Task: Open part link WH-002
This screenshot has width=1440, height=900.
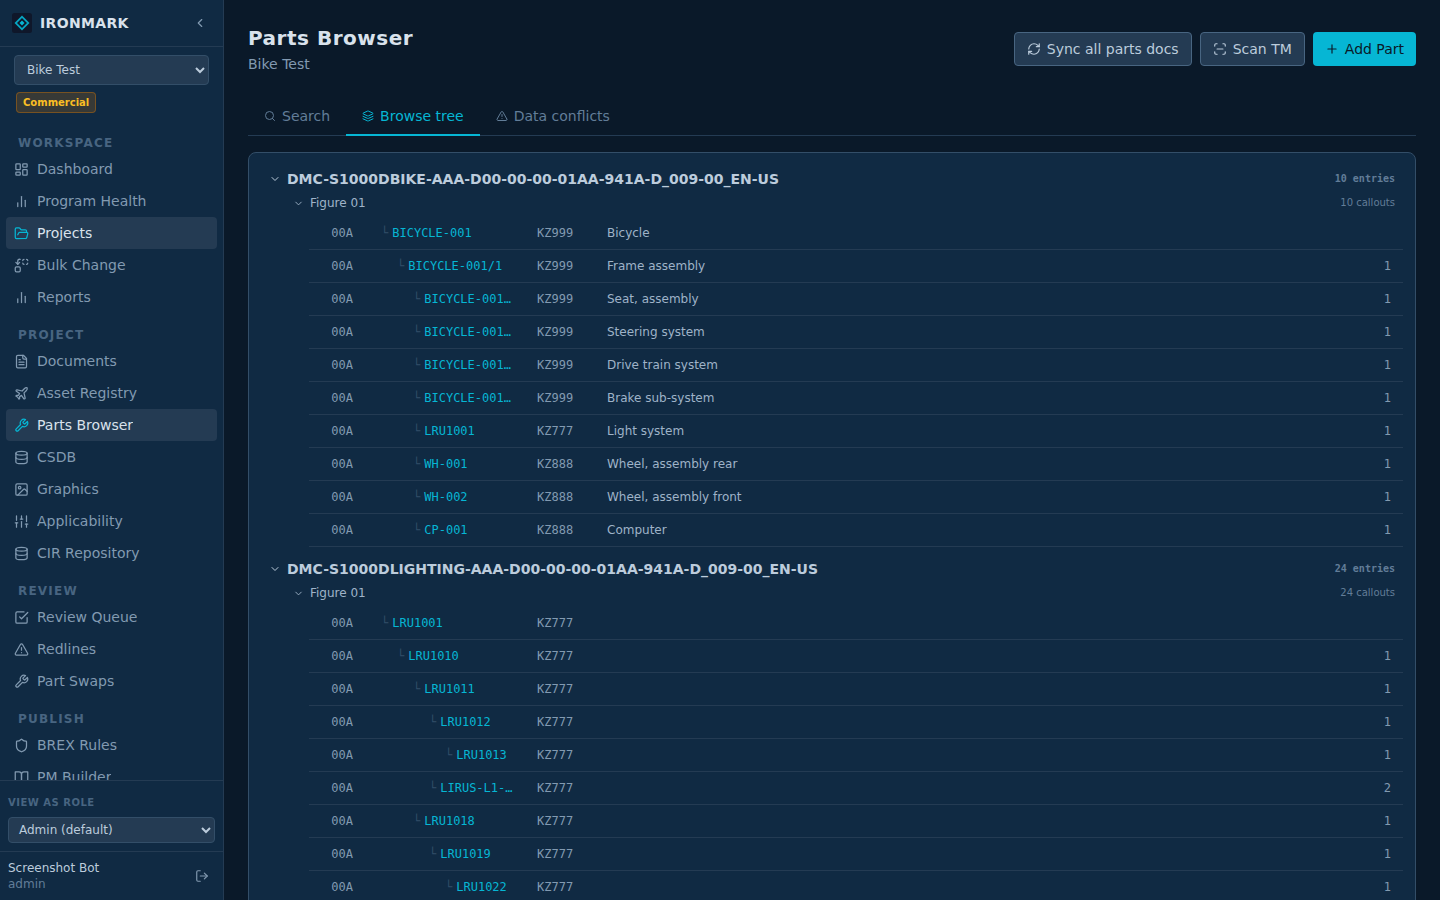Action: tap(446, 497)
